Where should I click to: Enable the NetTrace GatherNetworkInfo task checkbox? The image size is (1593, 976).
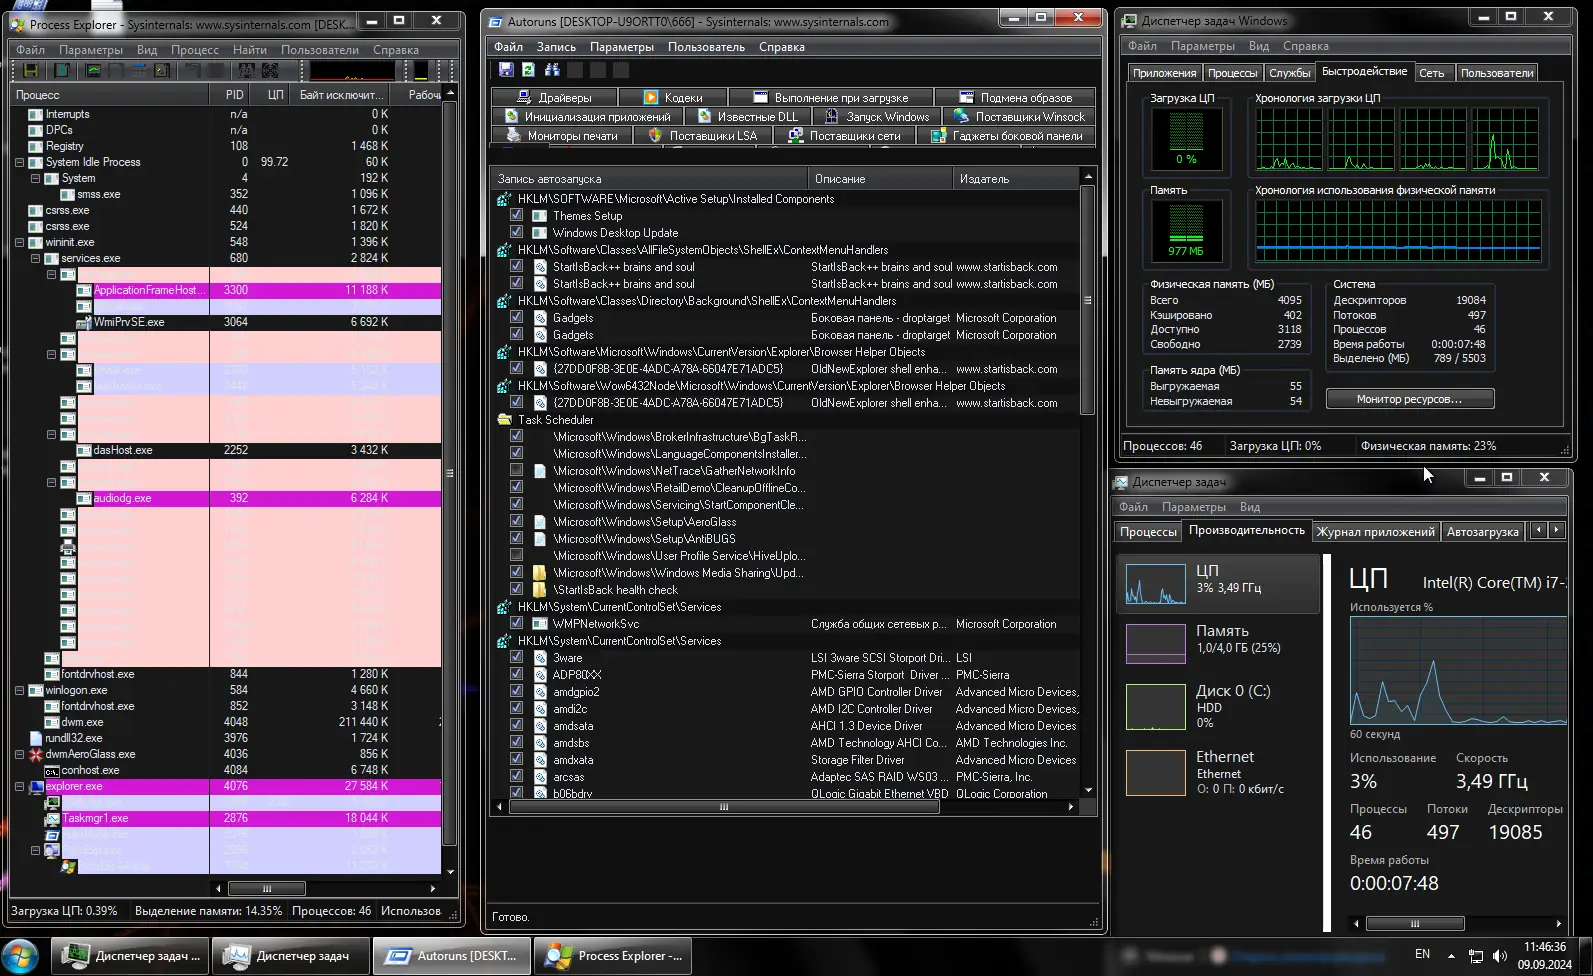[517, 471]
